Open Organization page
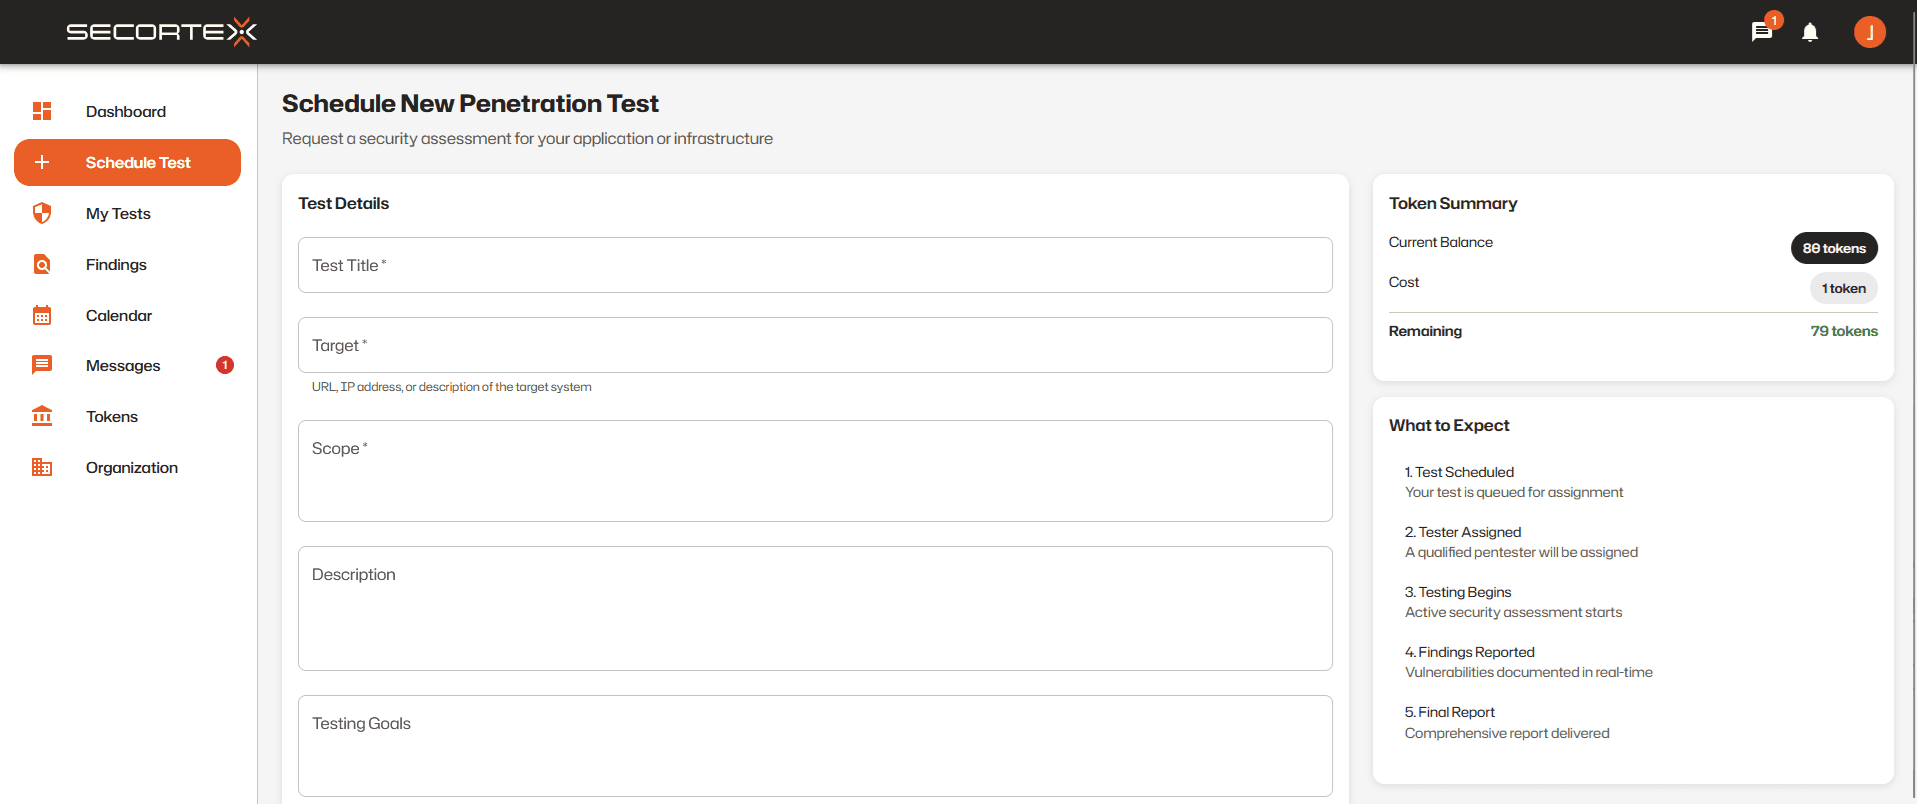1917x804 pixels. (x=127, y=467)
